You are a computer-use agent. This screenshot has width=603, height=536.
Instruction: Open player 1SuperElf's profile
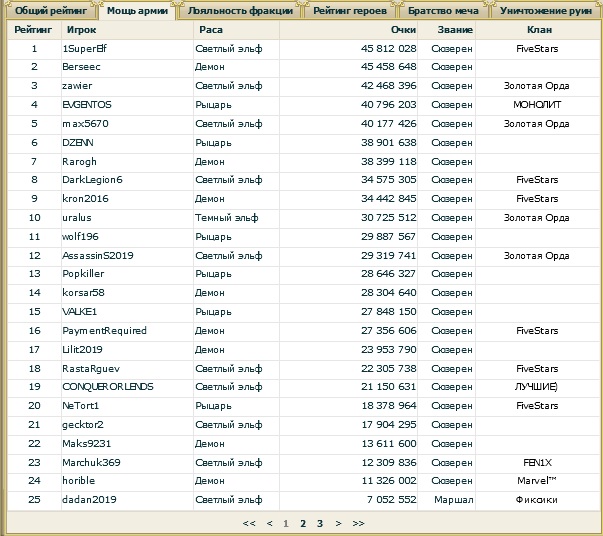coord(83,48)
